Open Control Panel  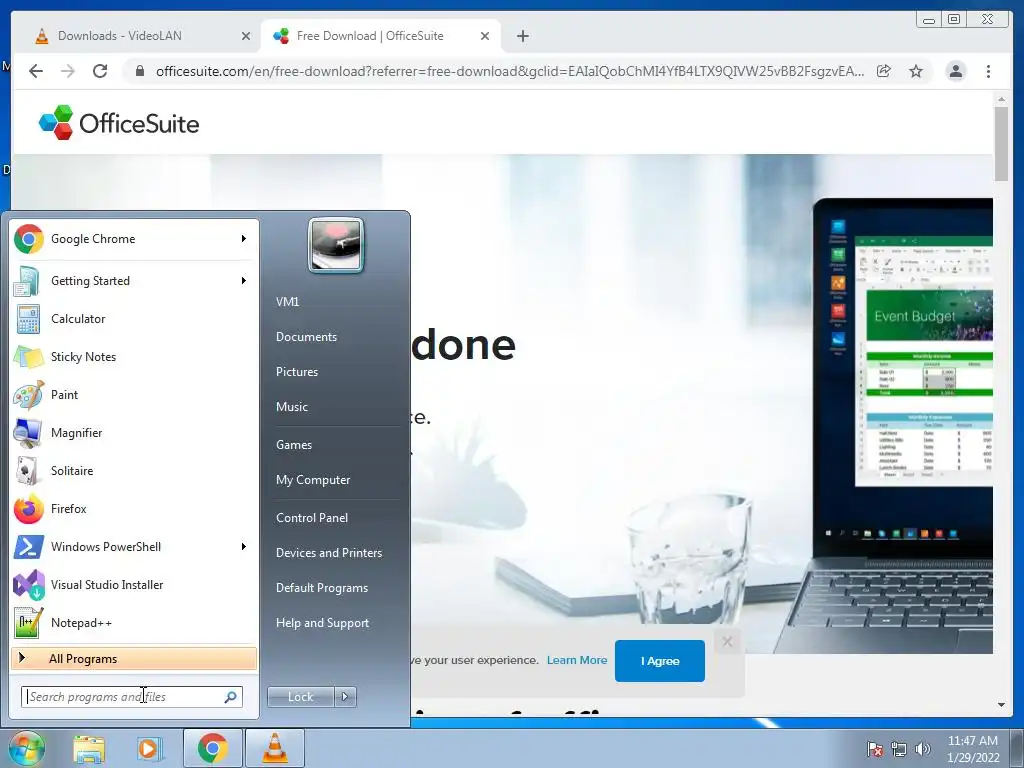[x=312, y=518]
